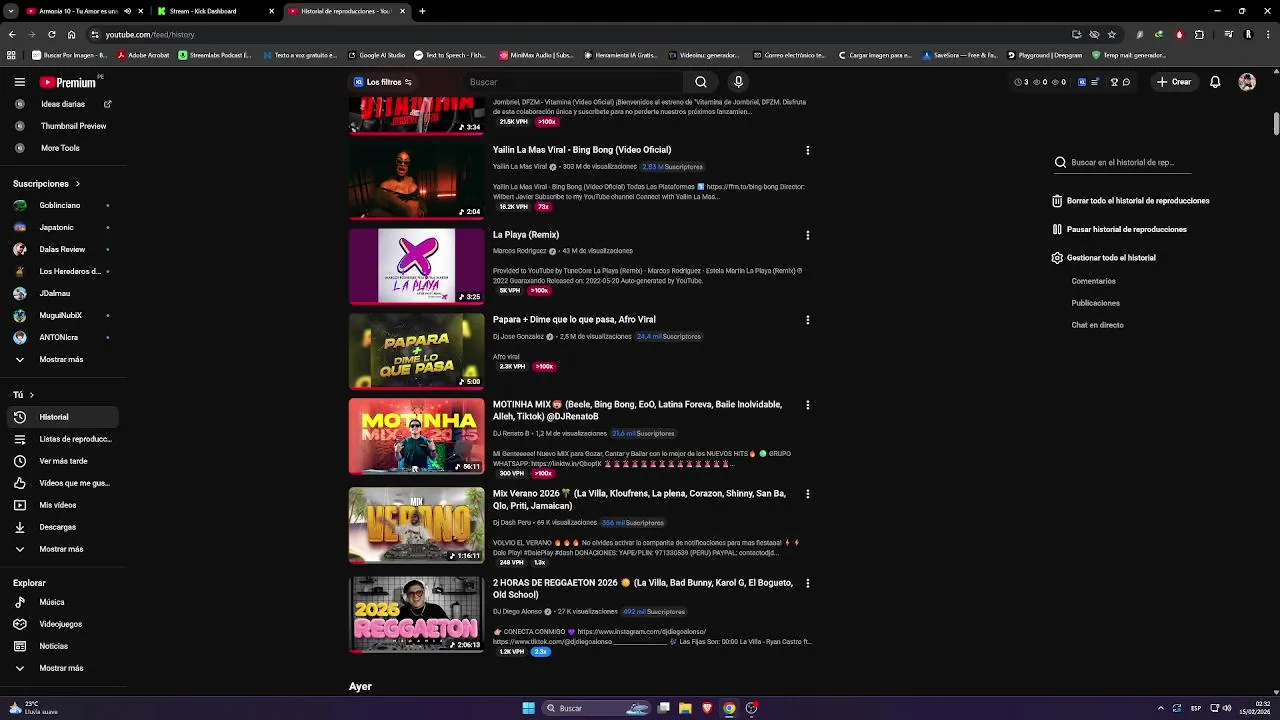Open the notifications bell
This screenshot has width=1280, height=720.
[x=1215, y=82]
